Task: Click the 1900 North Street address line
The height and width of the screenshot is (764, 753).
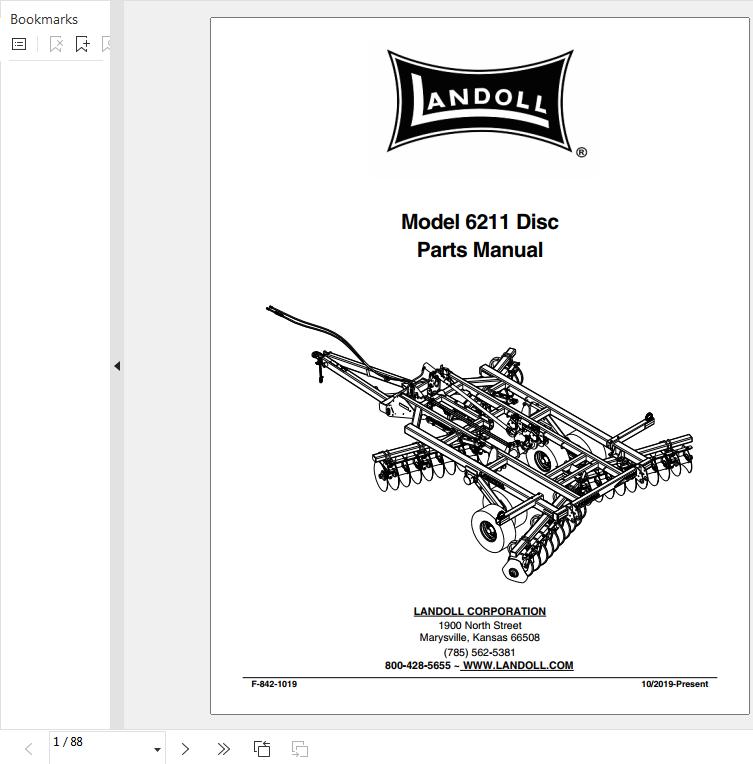Action: [x=480, y=625]
